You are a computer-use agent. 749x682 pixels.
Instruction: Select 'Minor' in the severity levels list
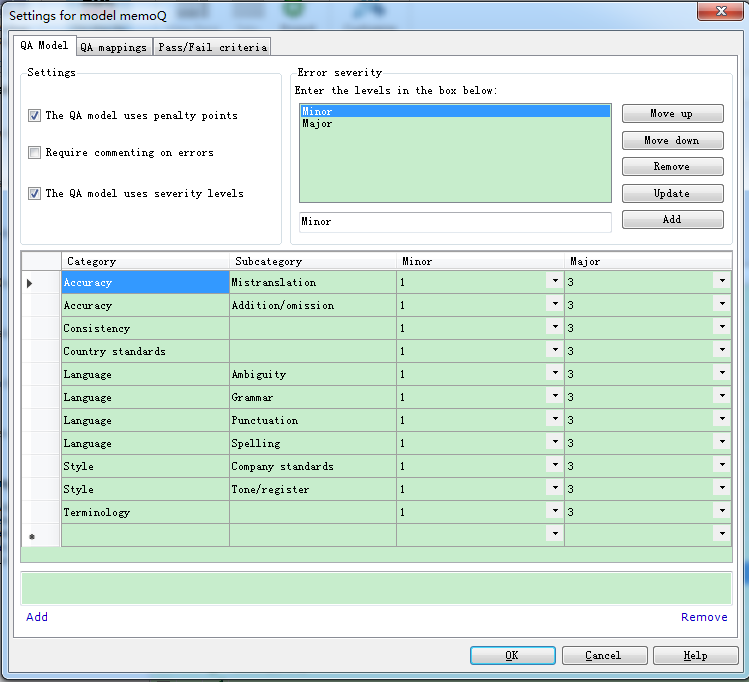[x=455, y=111]
